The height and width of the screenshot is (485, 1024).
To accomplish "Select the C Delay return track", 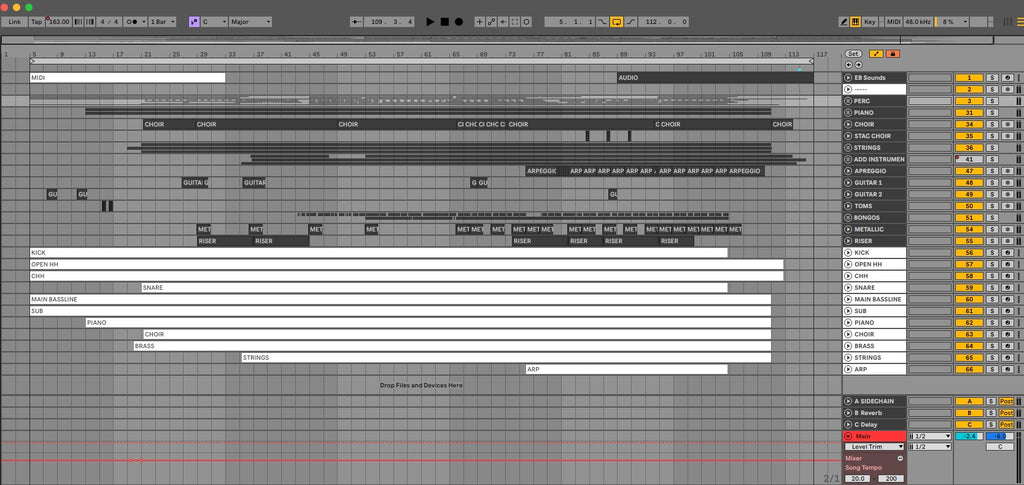I will (x=874, y=424).
